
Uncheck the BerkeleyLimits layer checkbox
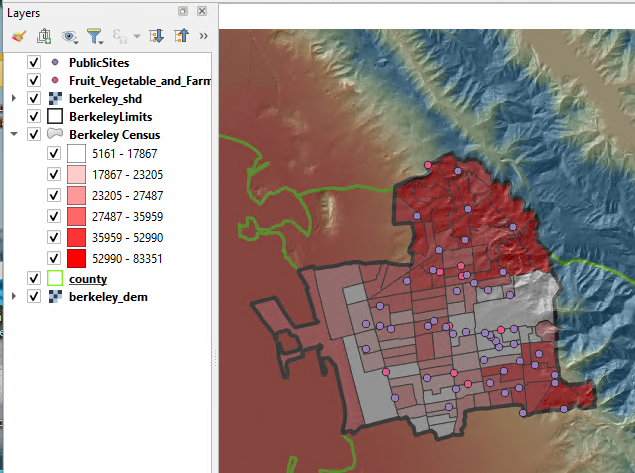click(35, 117)
